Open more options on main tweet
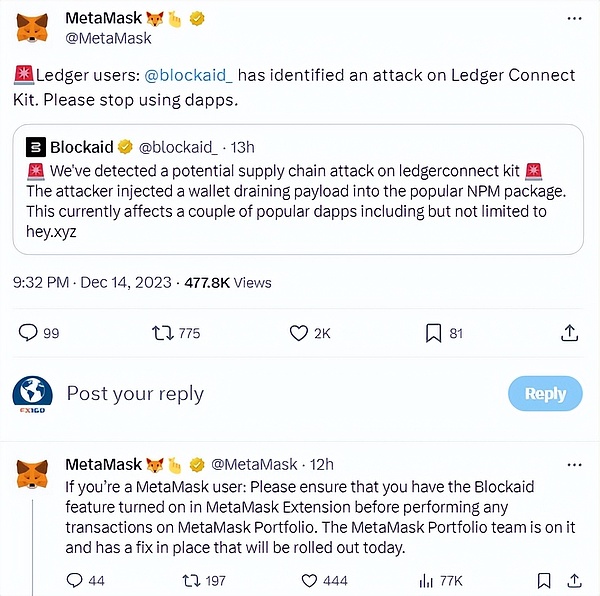600x596 pixels. pyautogui.click(x=573, y=19)
